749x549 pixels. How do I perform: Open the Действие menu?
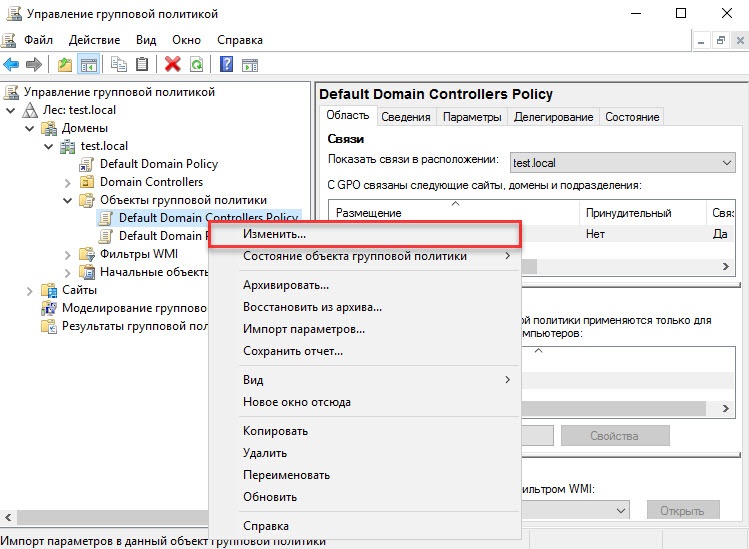[94, 40]
